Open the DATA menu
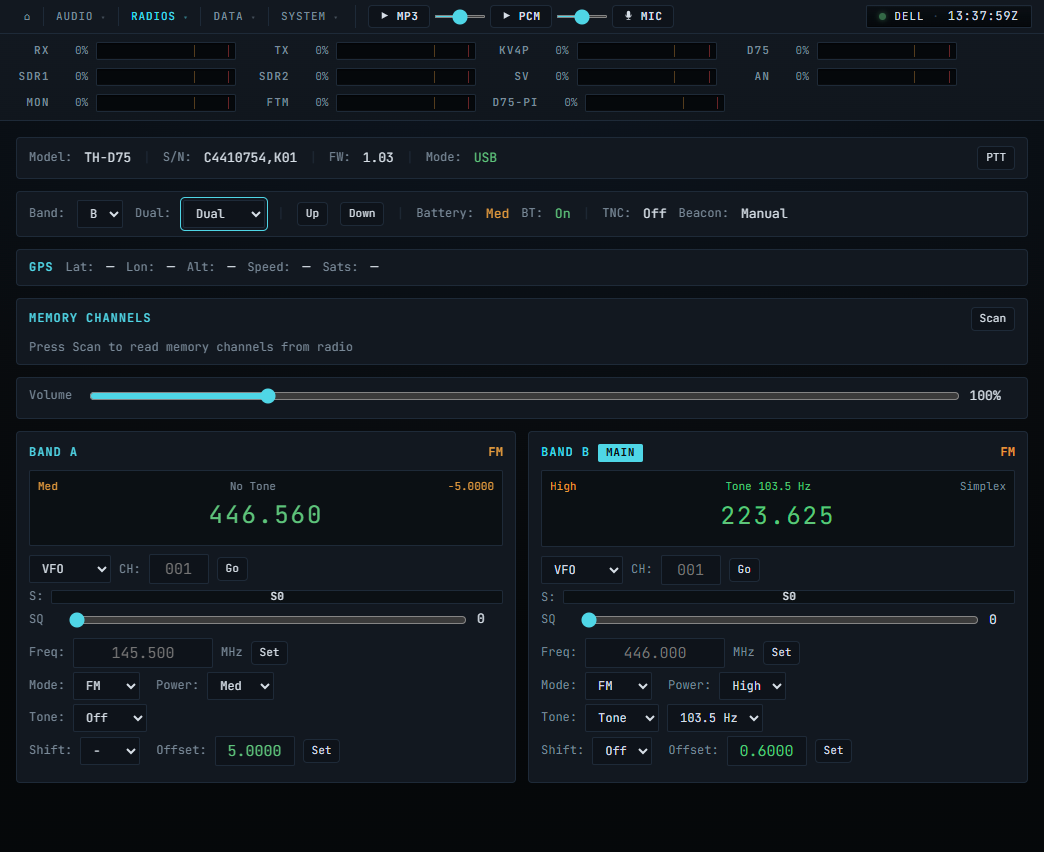Viewport: 1044px width, 852px height. tap(234, 16)
